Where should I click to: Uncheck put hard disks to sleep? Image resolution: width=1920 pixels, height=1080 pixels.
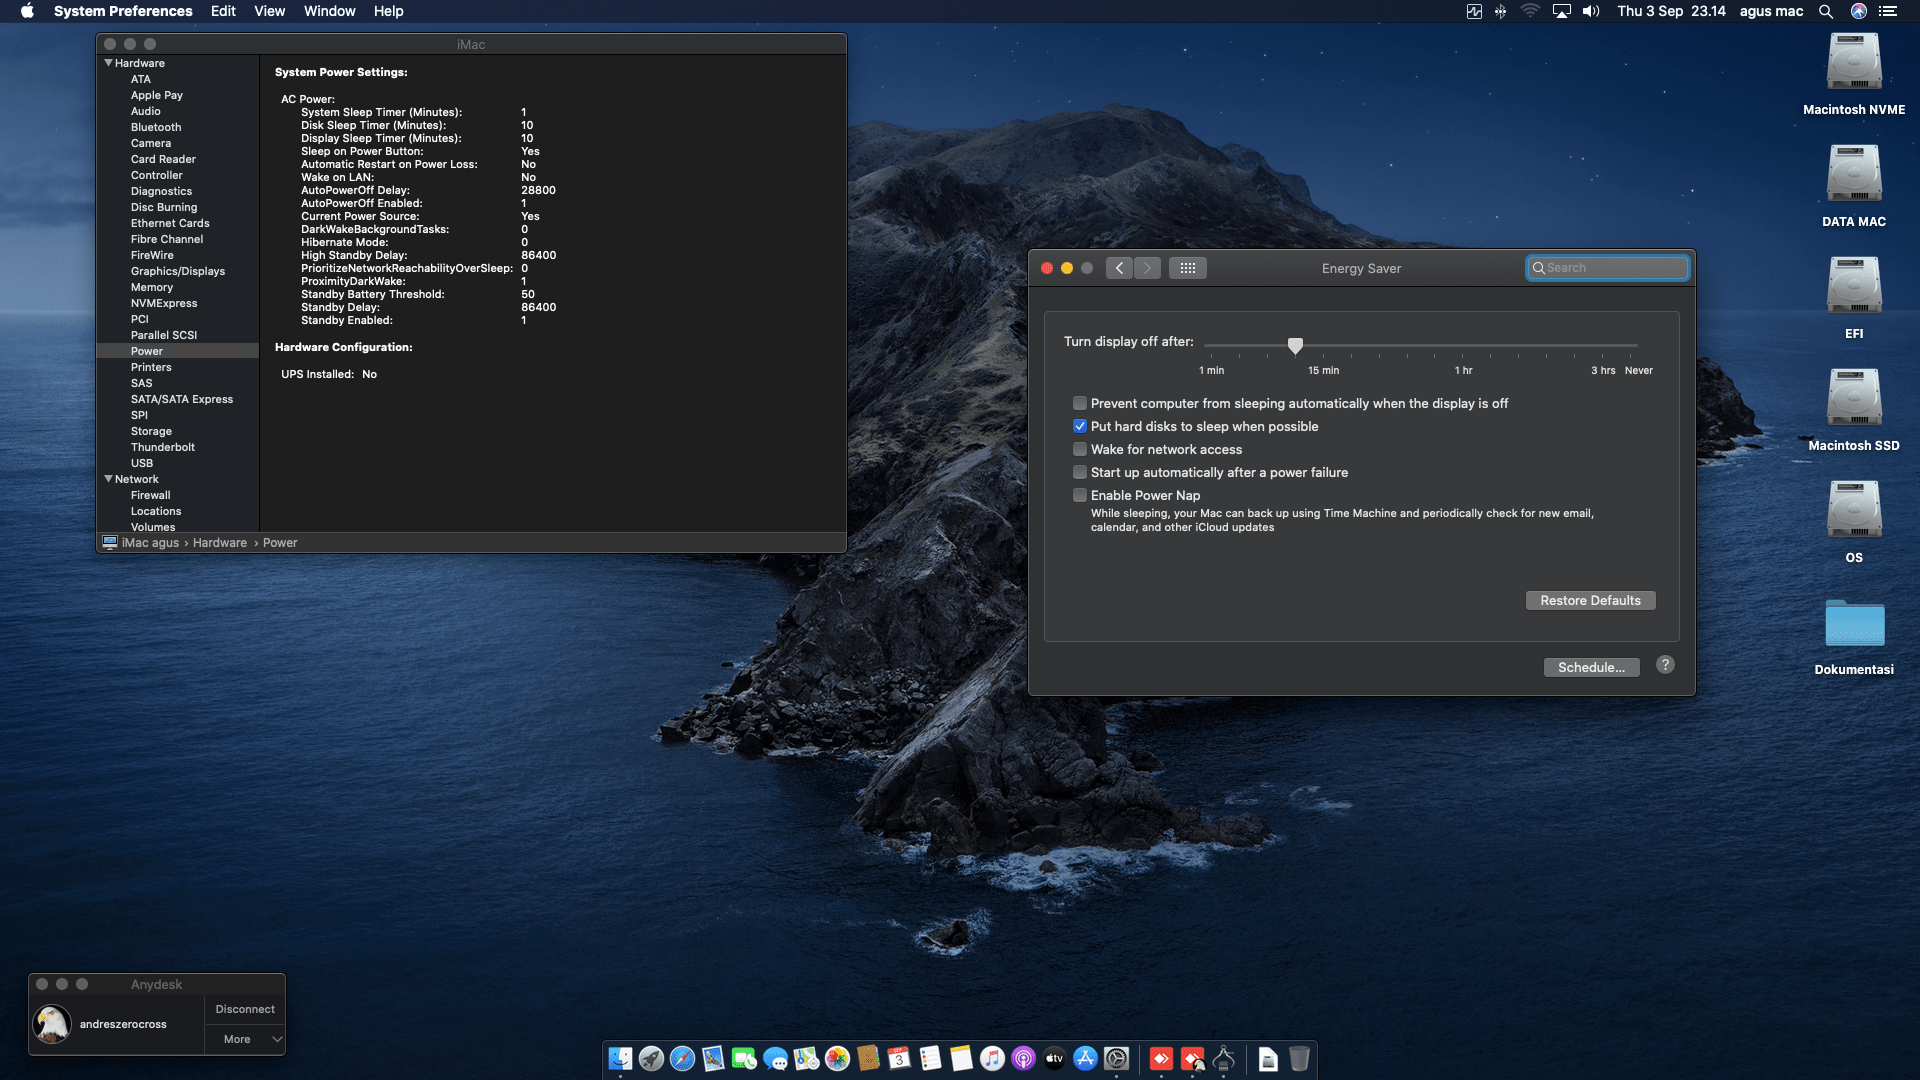coord(1080,426)
